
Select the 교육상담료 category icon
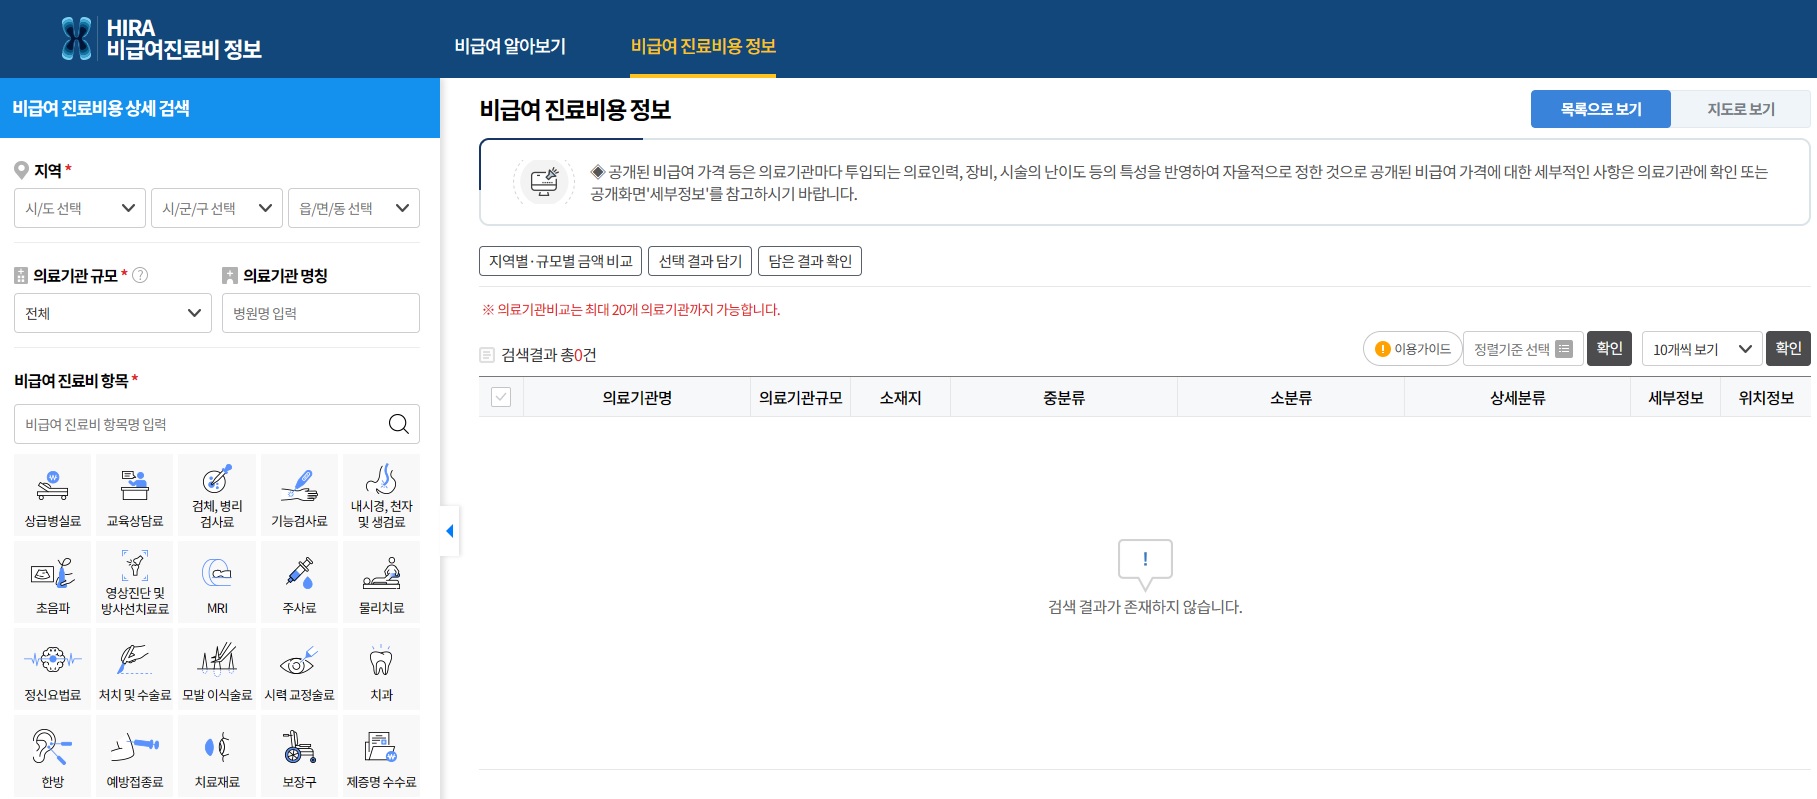[x=135, y=495]
